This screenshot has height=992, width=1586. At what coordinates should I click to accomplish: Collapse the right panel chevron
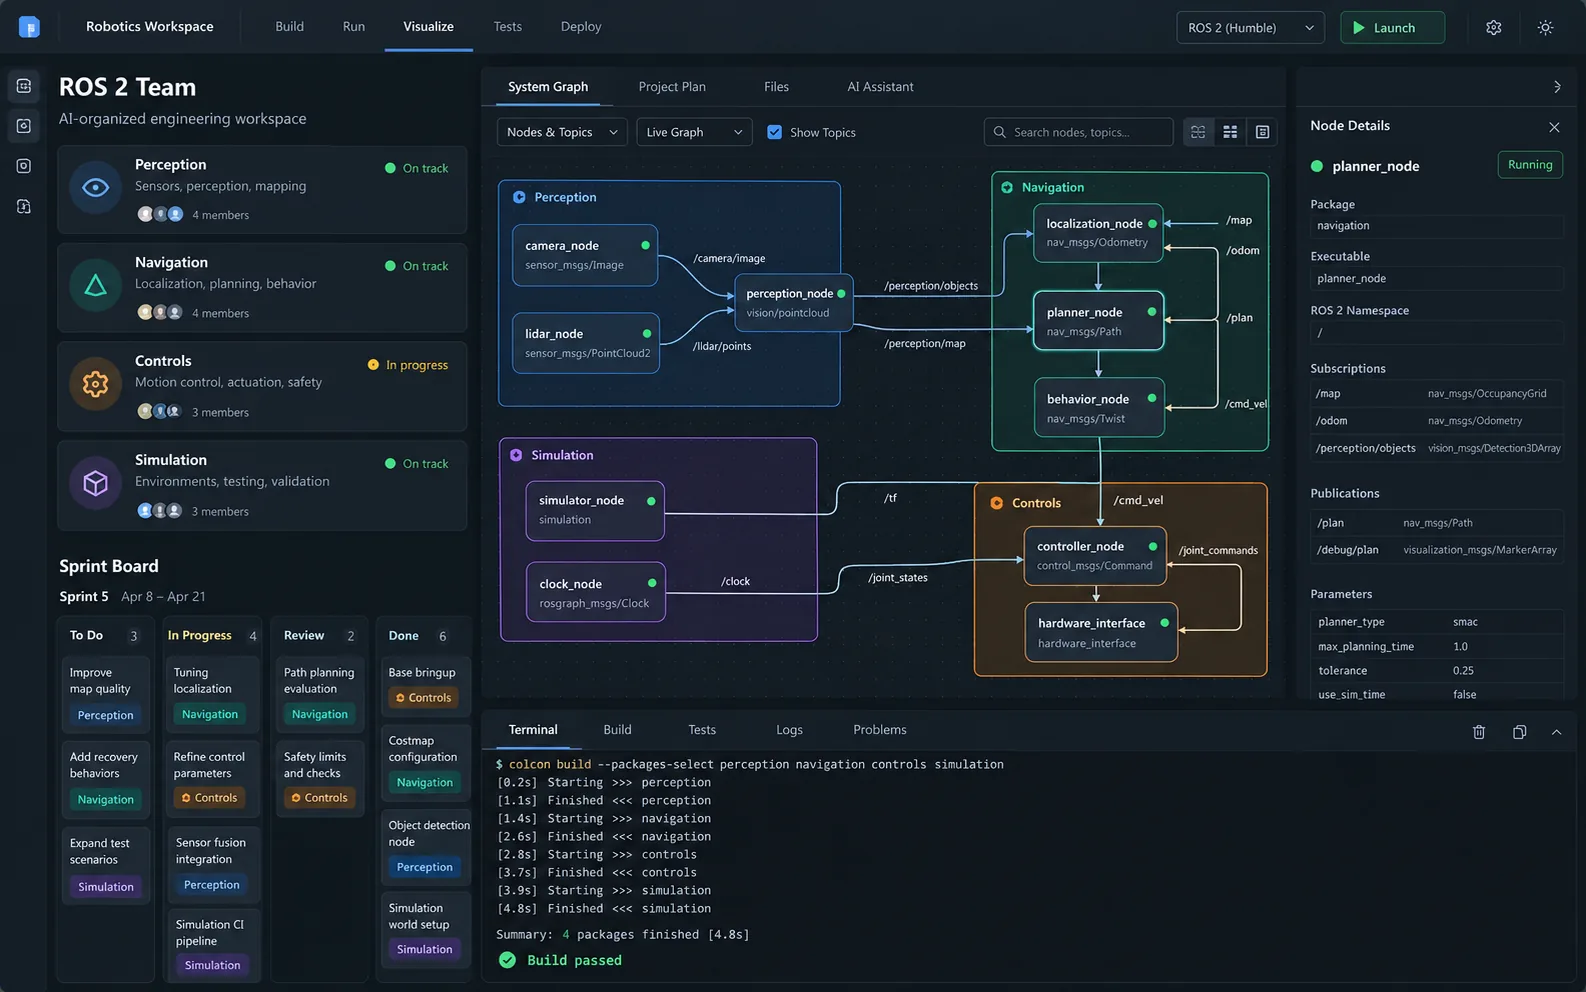(1557, 87)
